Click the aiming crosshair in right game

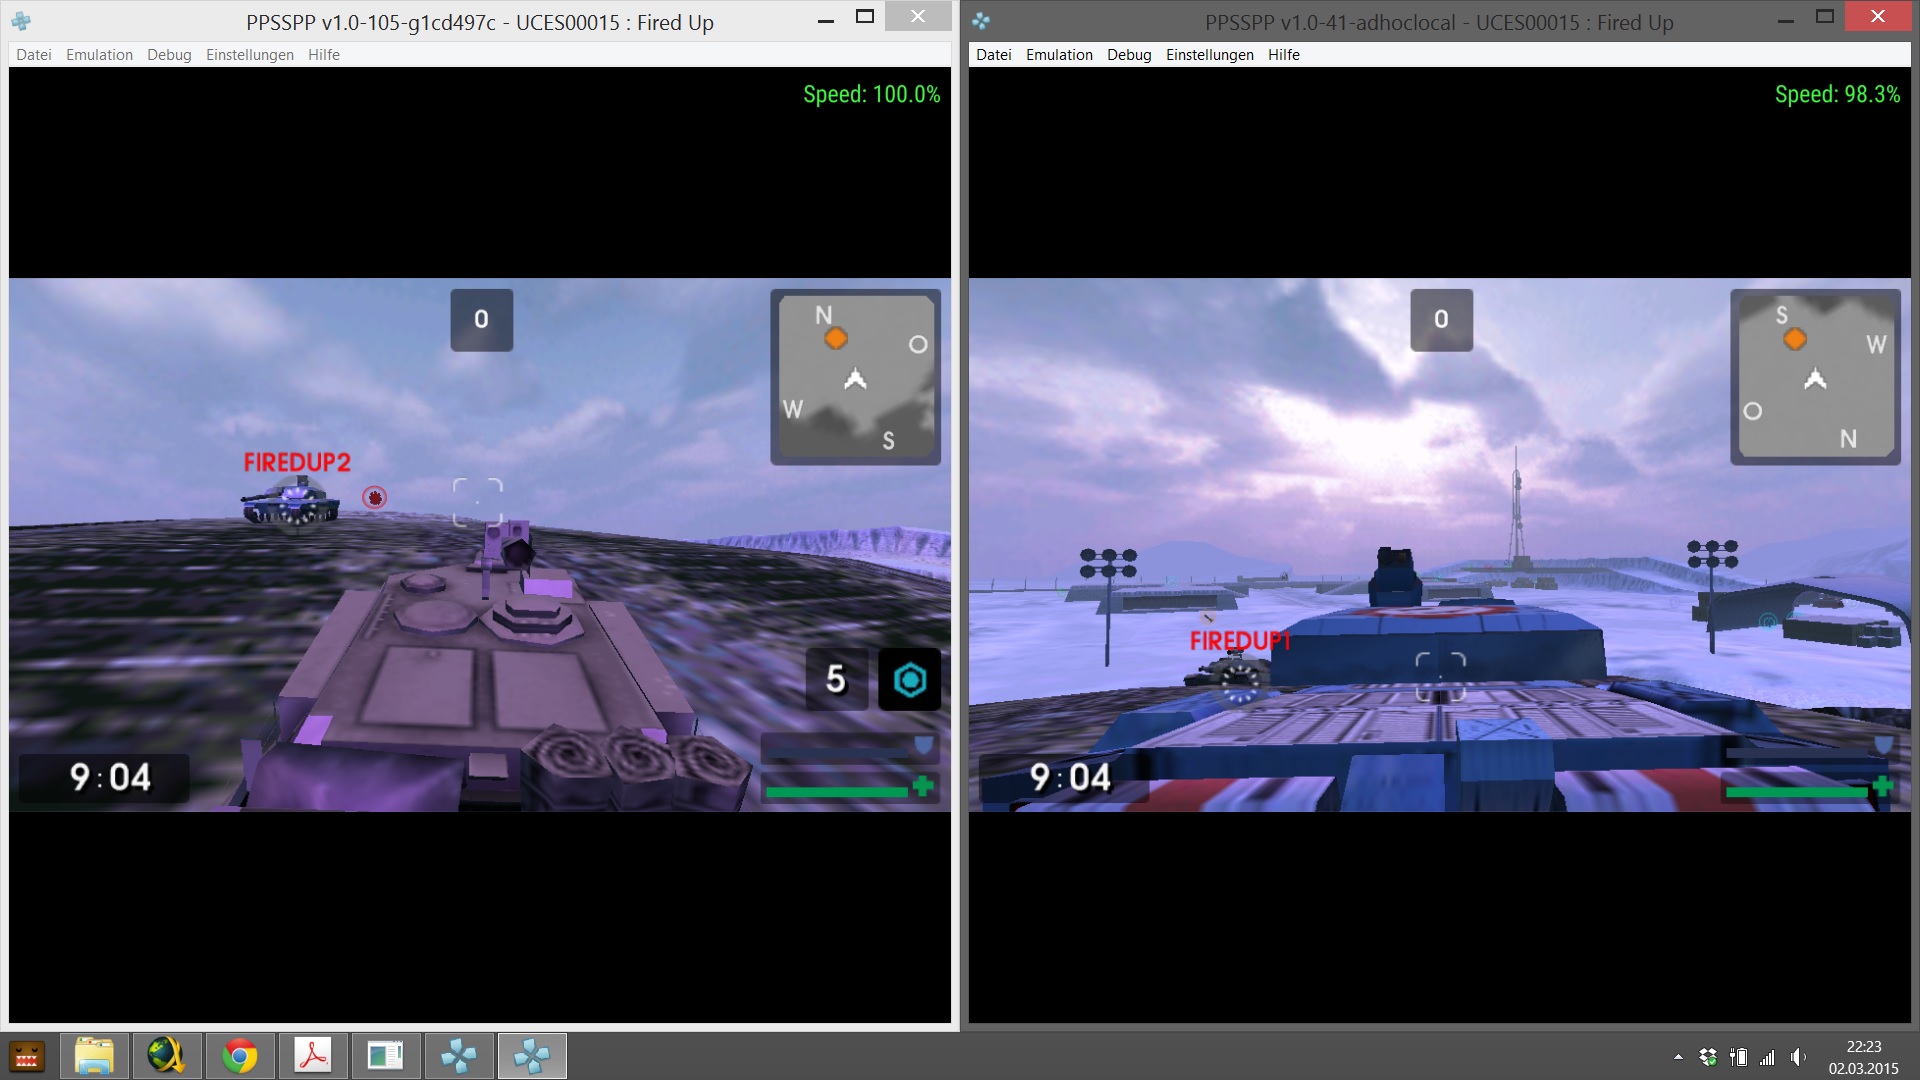pos(1440,676)
